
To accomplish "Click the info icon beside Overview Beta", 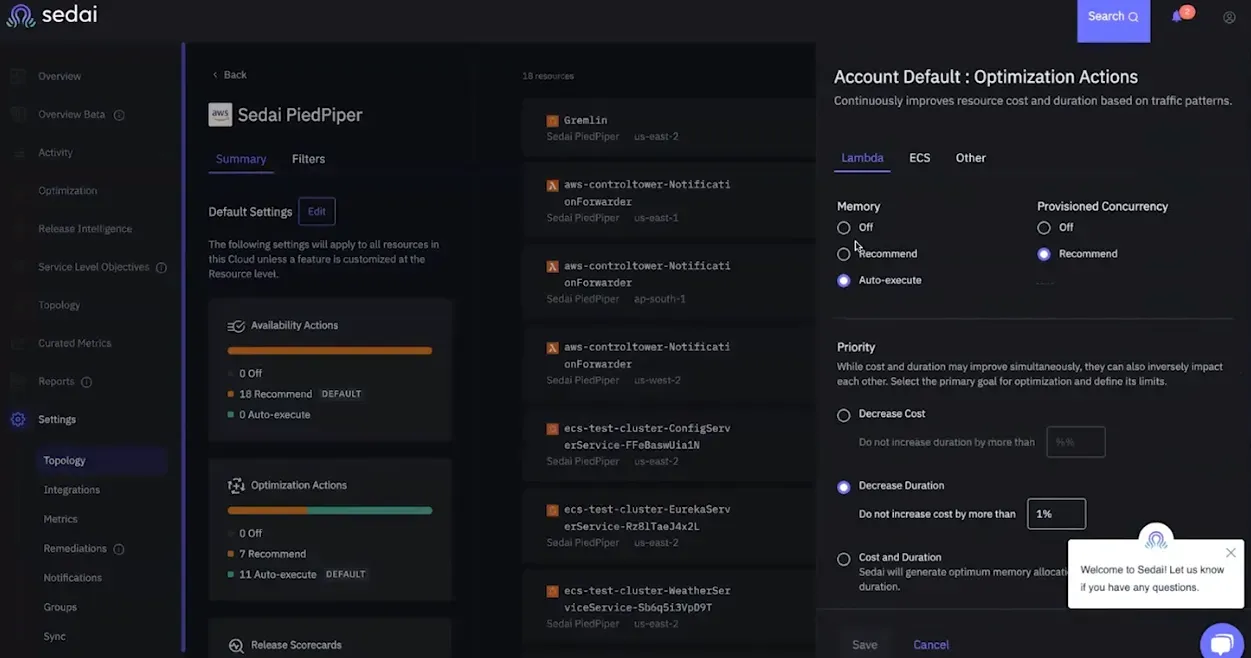I will pos(119,115).
